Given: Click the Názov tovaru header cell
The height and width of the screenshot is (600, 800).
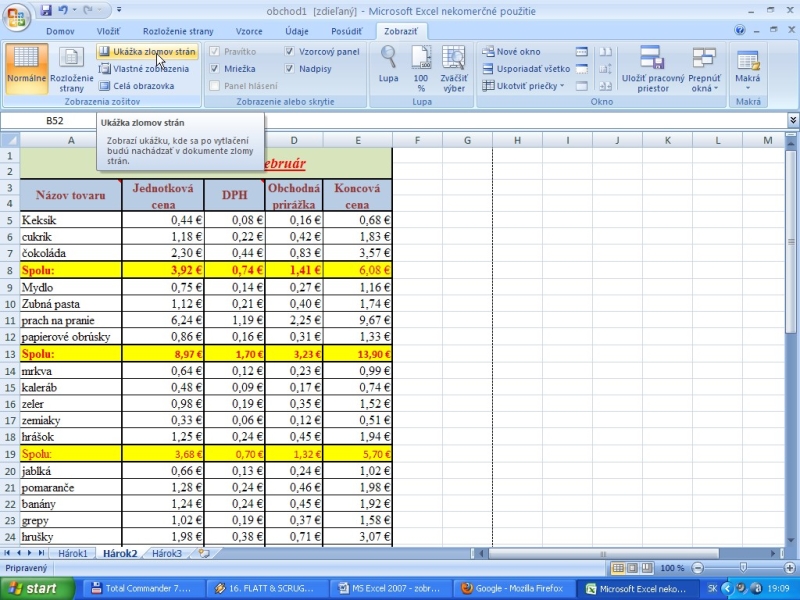Looking at the screenshot, I should pos(71,195).
